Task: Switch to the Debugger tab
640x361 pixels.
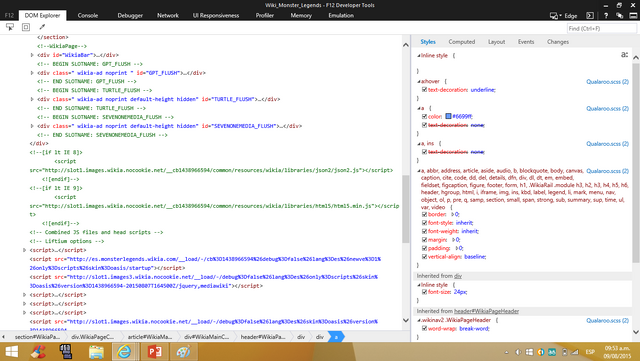Action: 130,16
